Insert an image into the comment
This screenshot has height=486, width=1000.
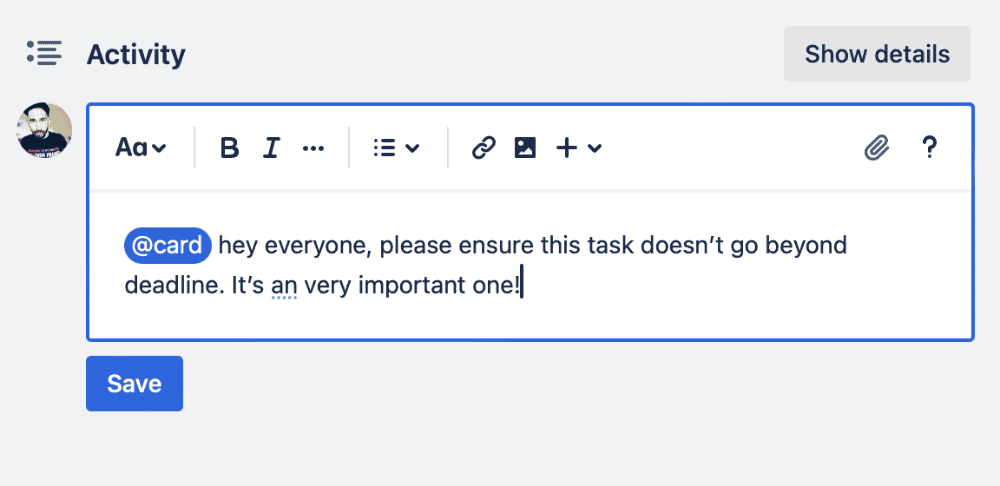coord(525,148)
